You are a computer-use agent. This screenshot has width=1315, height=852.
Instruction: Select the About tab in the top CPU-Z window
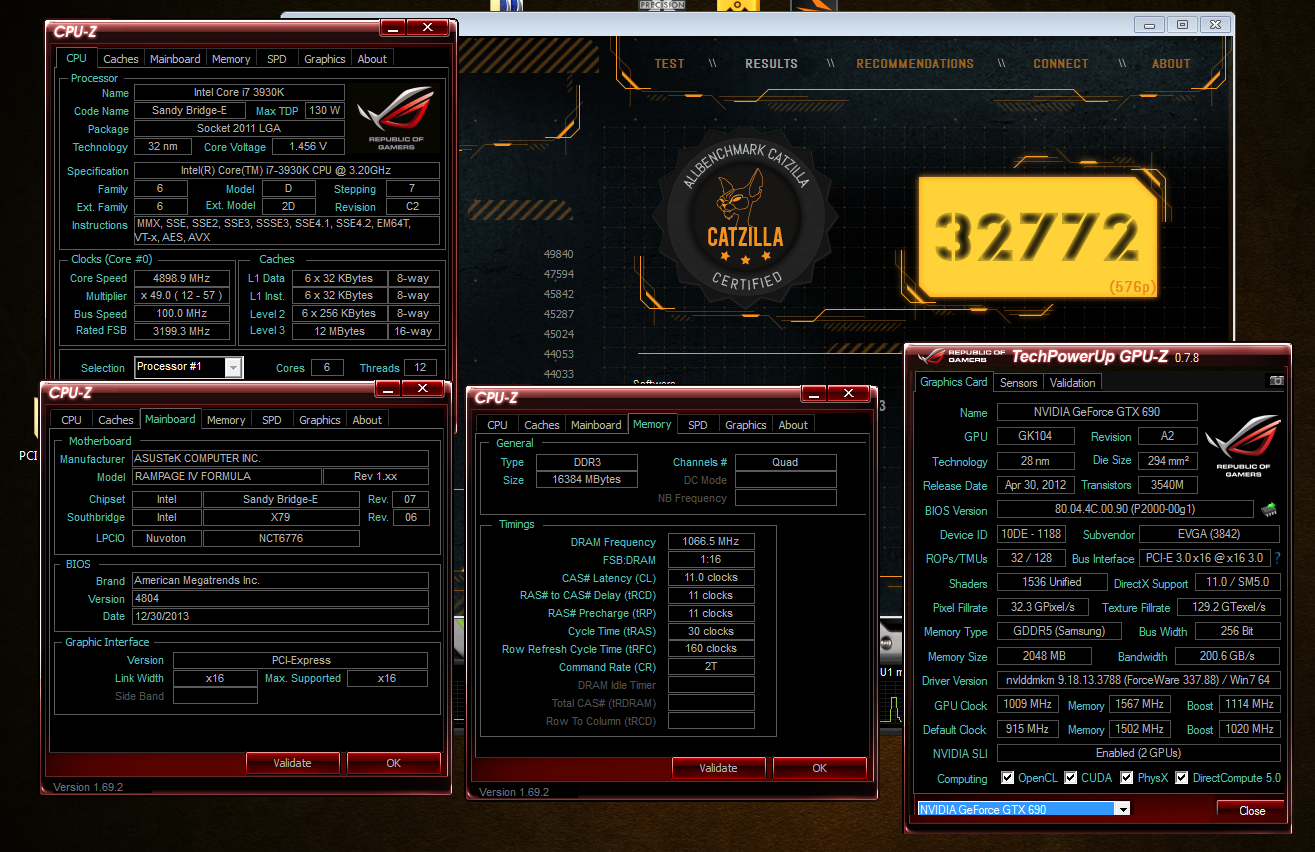pos(372,59)
